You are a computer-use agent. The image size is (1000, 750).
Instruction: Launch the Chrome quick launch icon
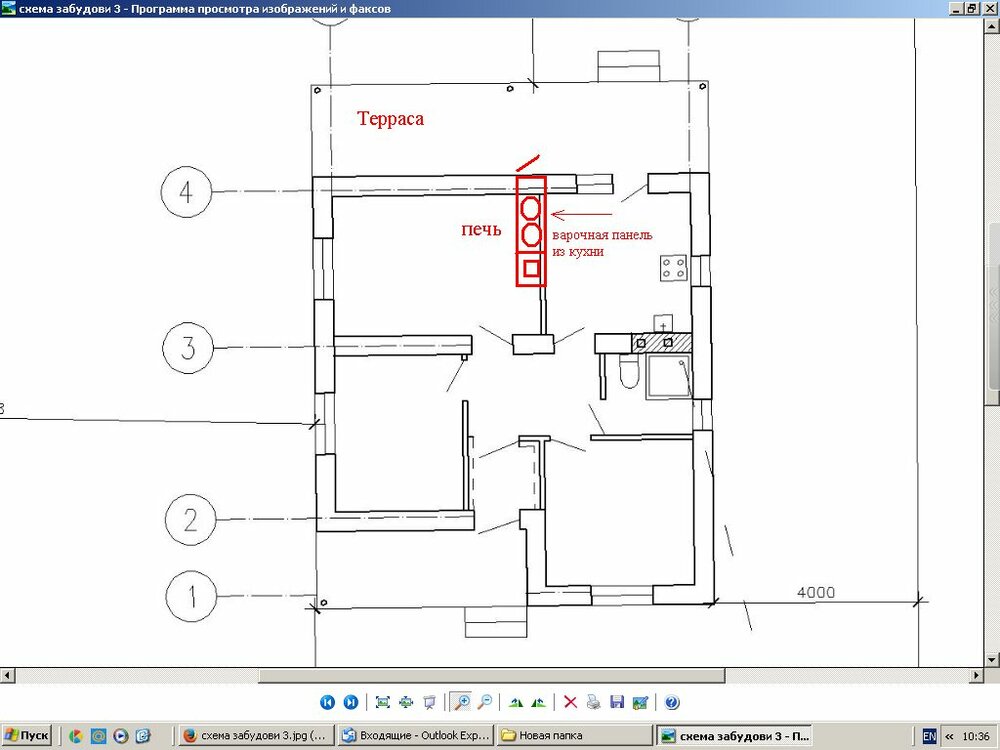75,736
